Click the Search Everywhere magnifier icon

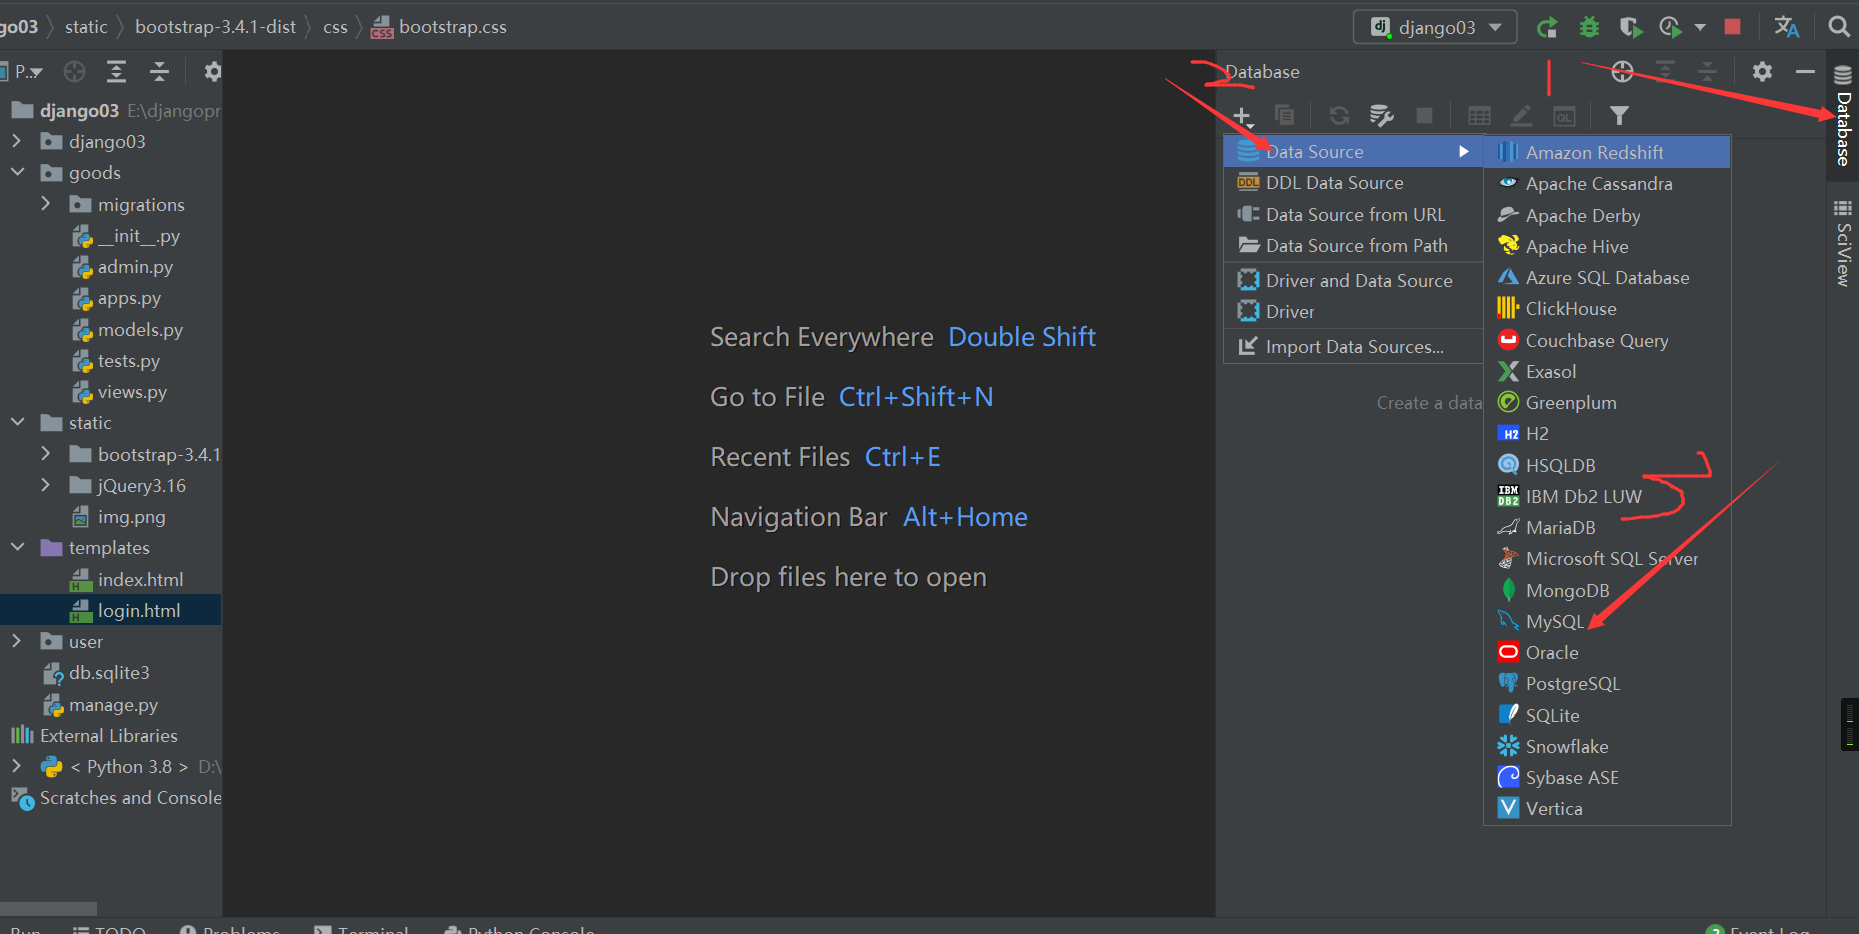pyautogui.click(x=1839, y=27)
